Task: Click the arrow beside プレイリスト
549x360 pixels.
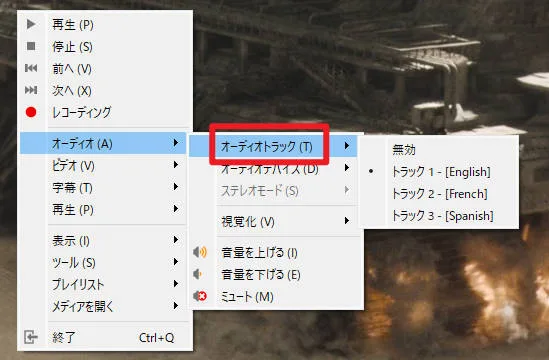Action: [x=176, y=284]
